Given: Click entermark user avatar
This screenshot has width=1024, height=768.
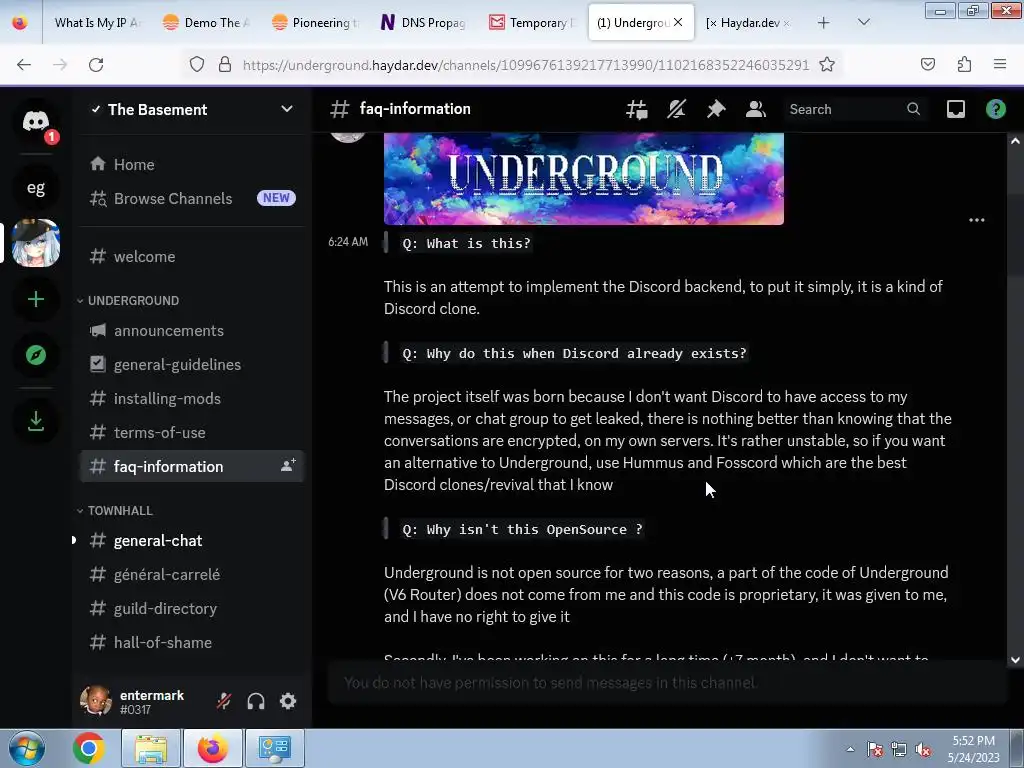Looking at the screenshot, I should (96, 701).
